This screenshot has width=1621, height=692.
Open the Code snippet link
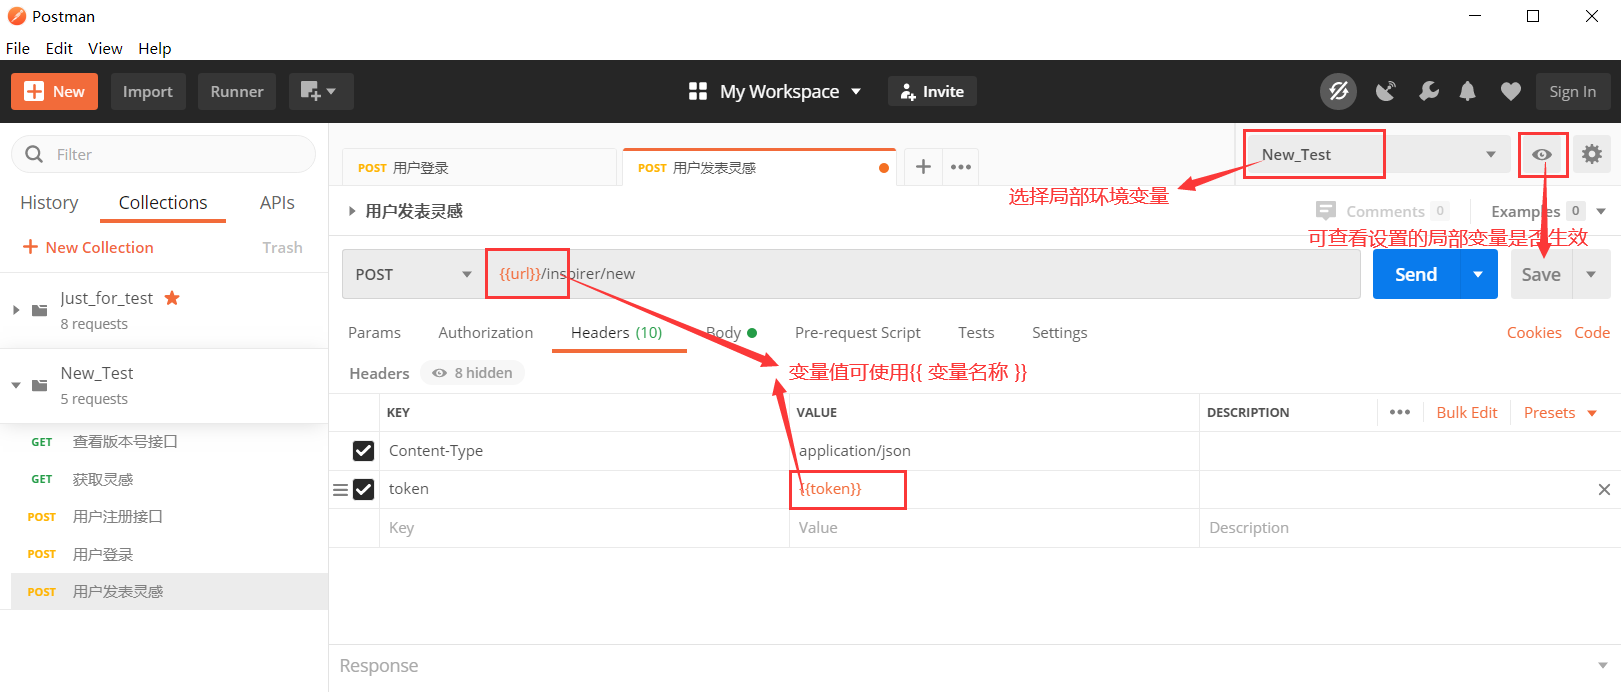[x=1592, y=332]
